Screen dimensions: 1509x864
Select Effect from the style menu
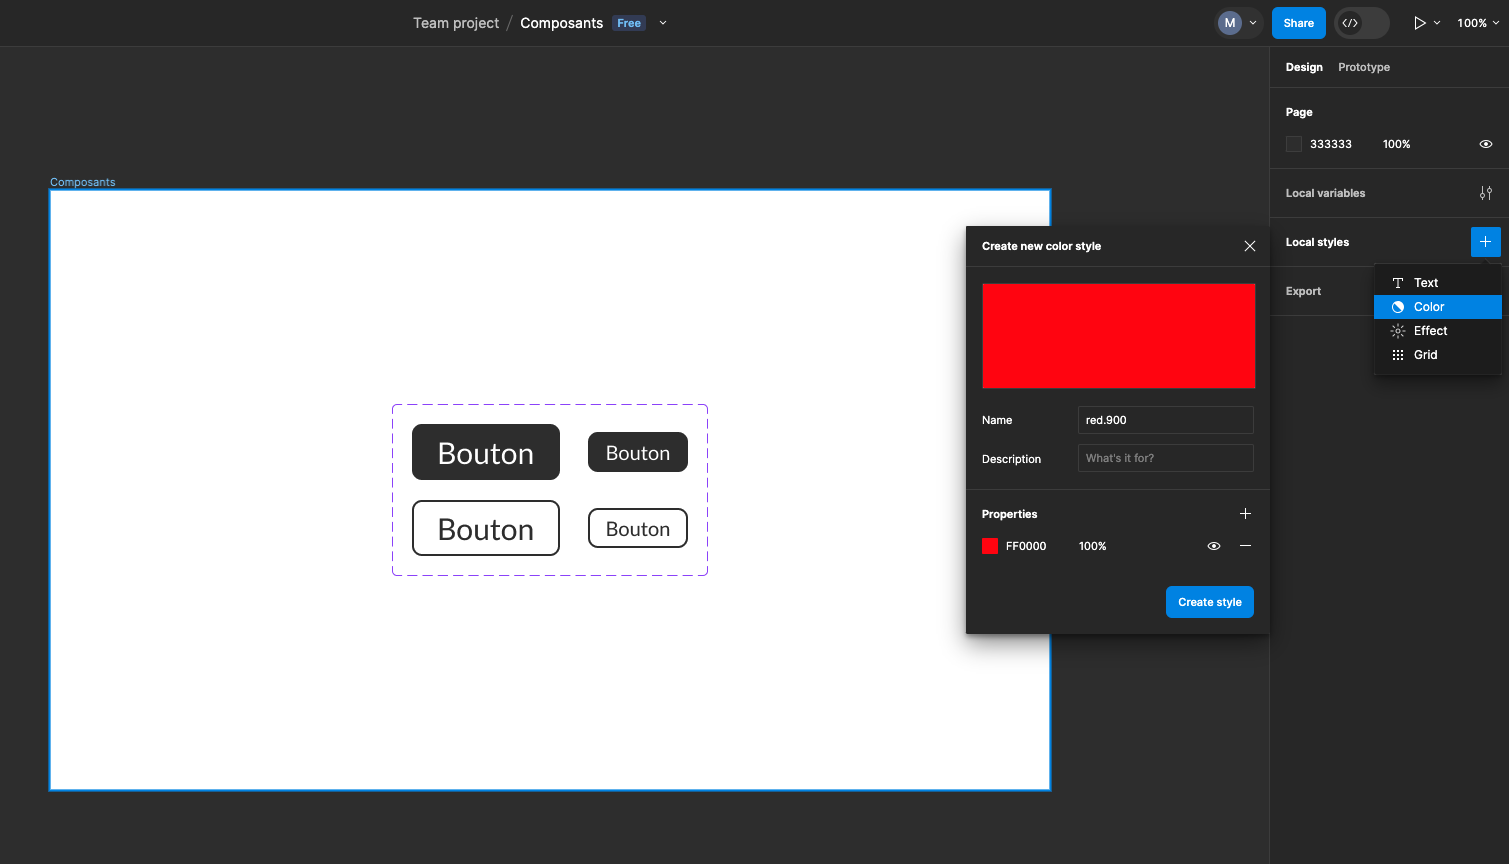tap(1430, 331)
